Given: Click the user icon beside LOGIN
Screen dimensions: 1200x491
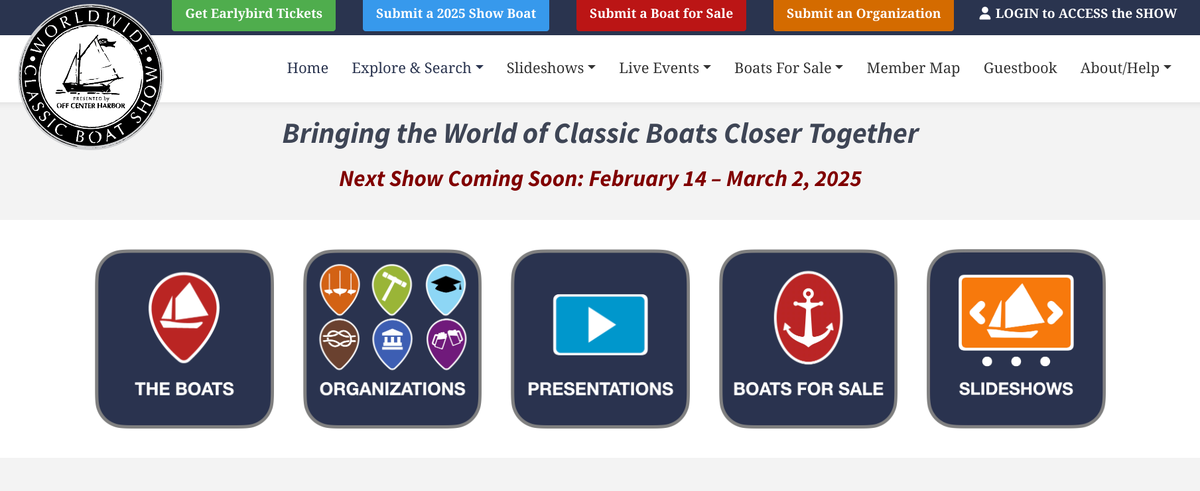Looking at the screenshot, I should tap(985, 14).
